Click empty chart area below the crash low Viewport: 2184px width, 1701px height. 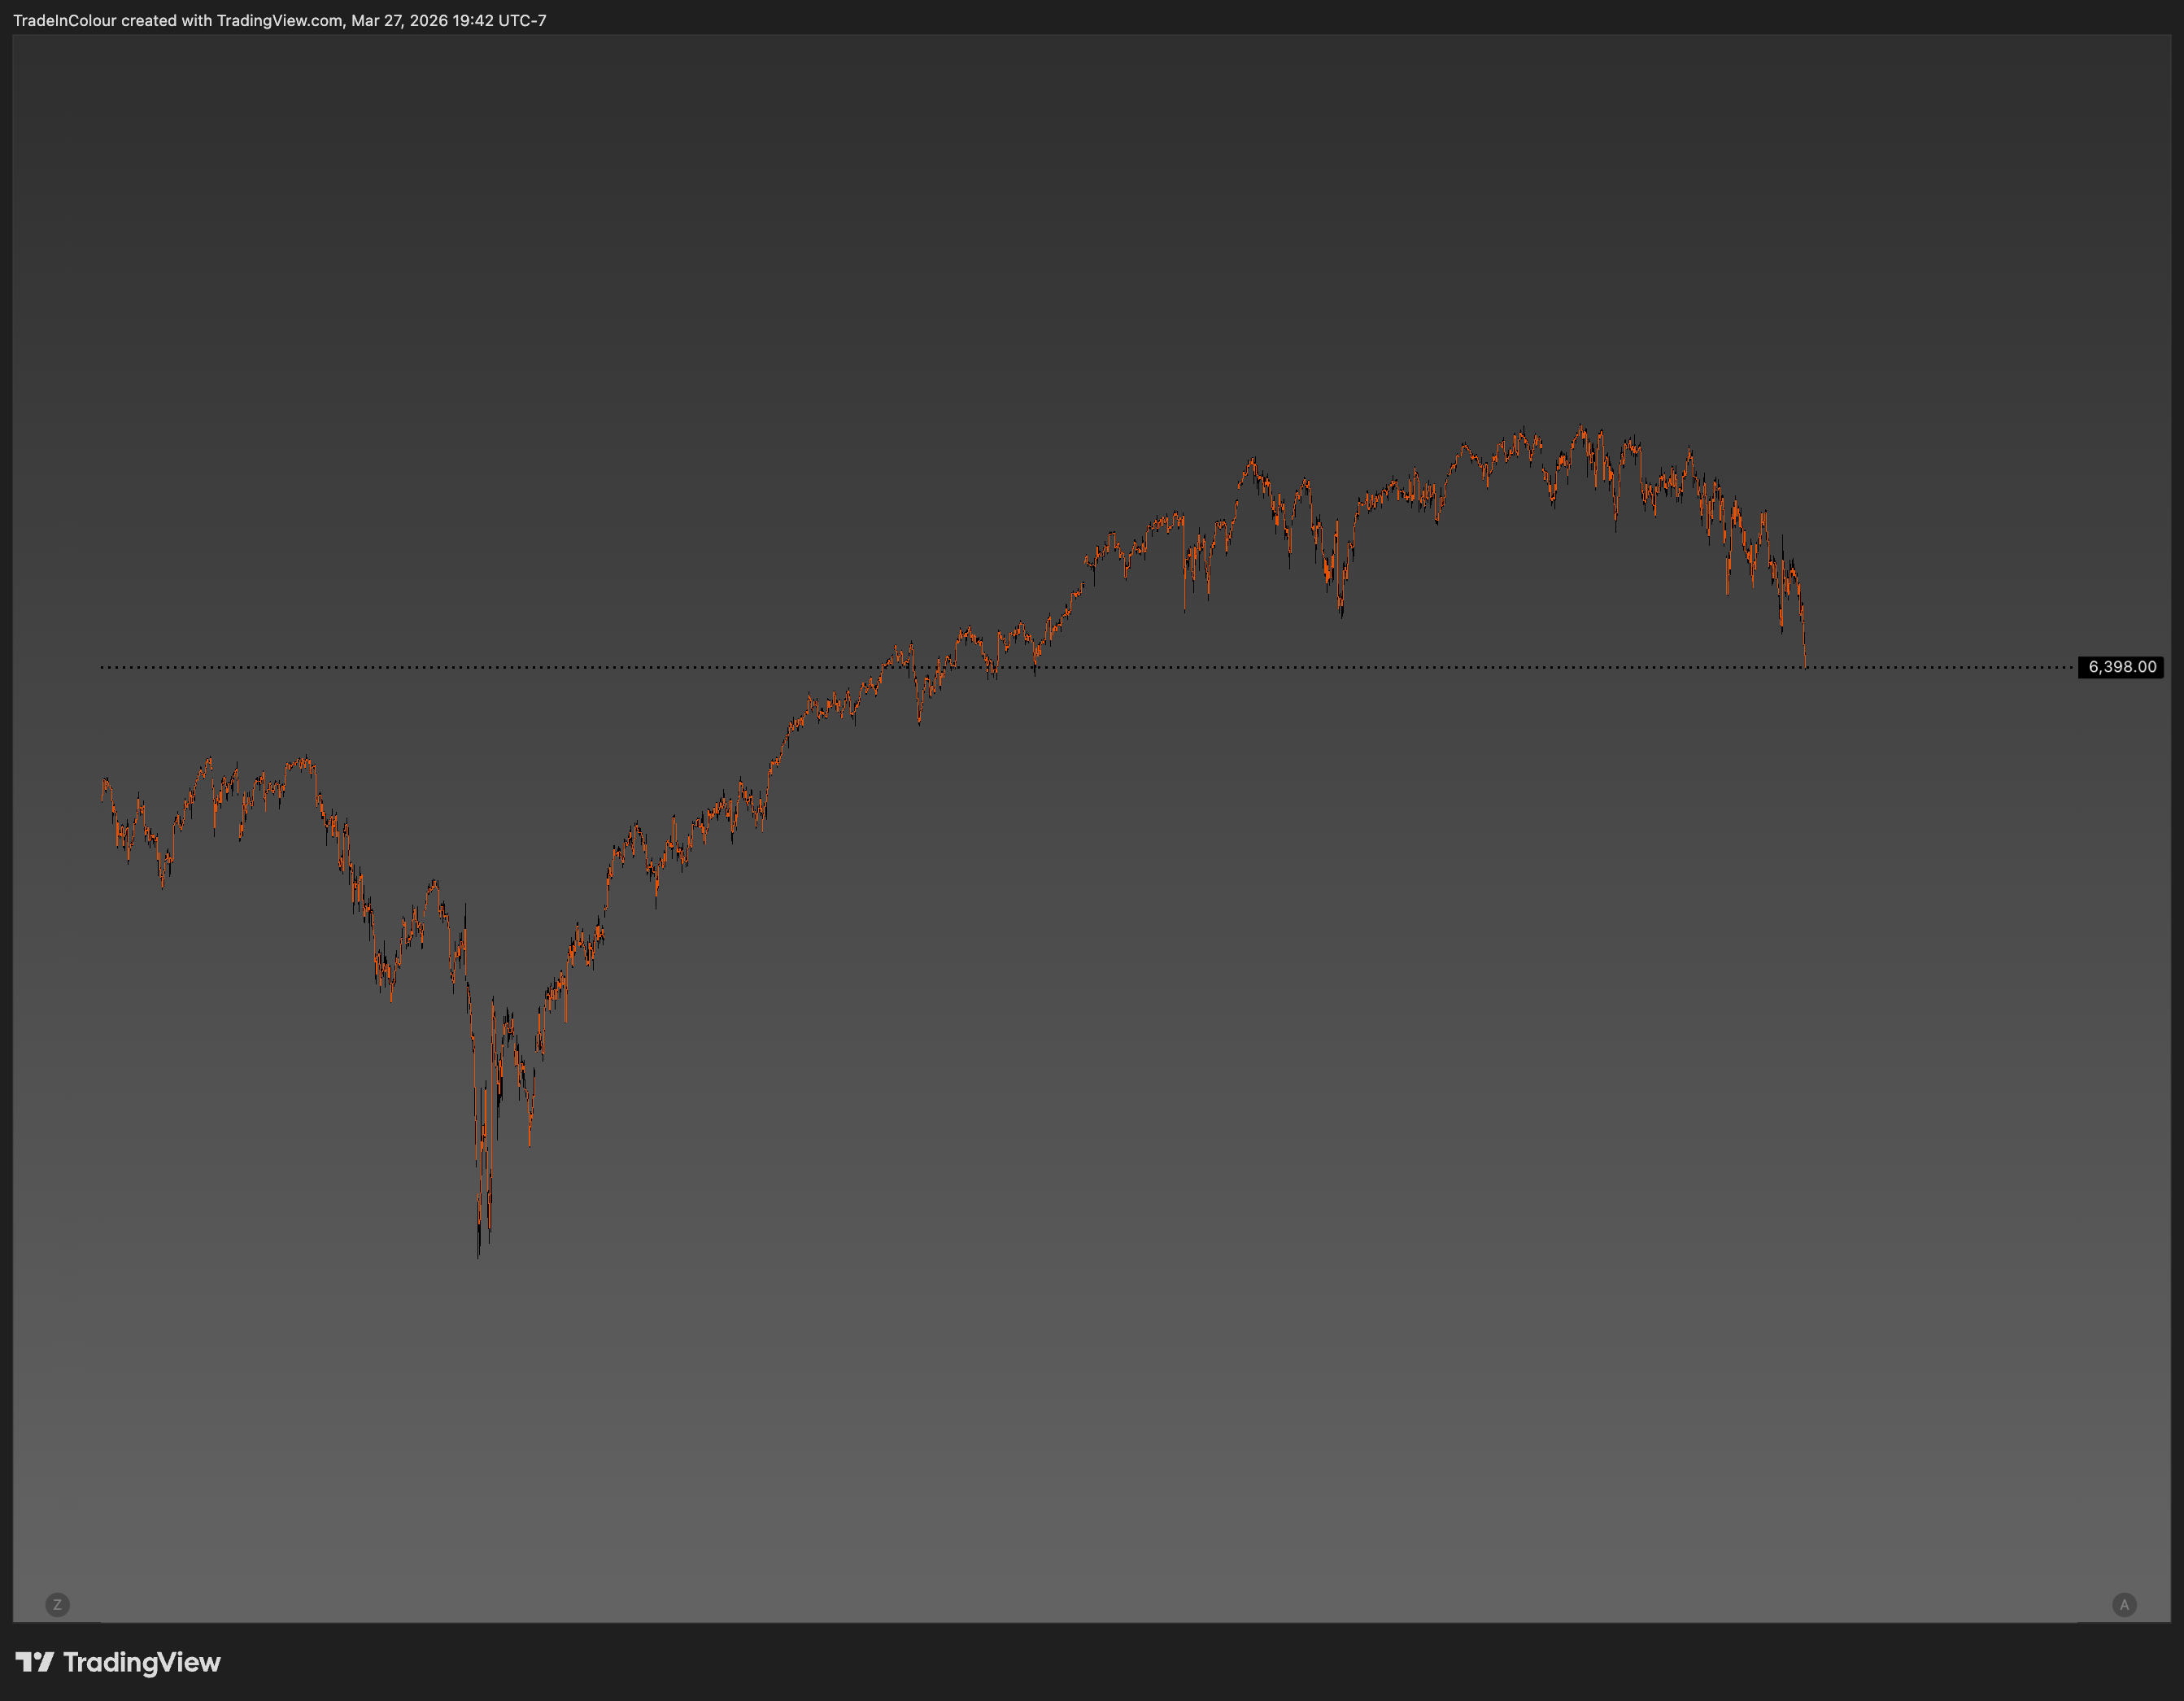pyautogui.click(x=480, y=1420)
